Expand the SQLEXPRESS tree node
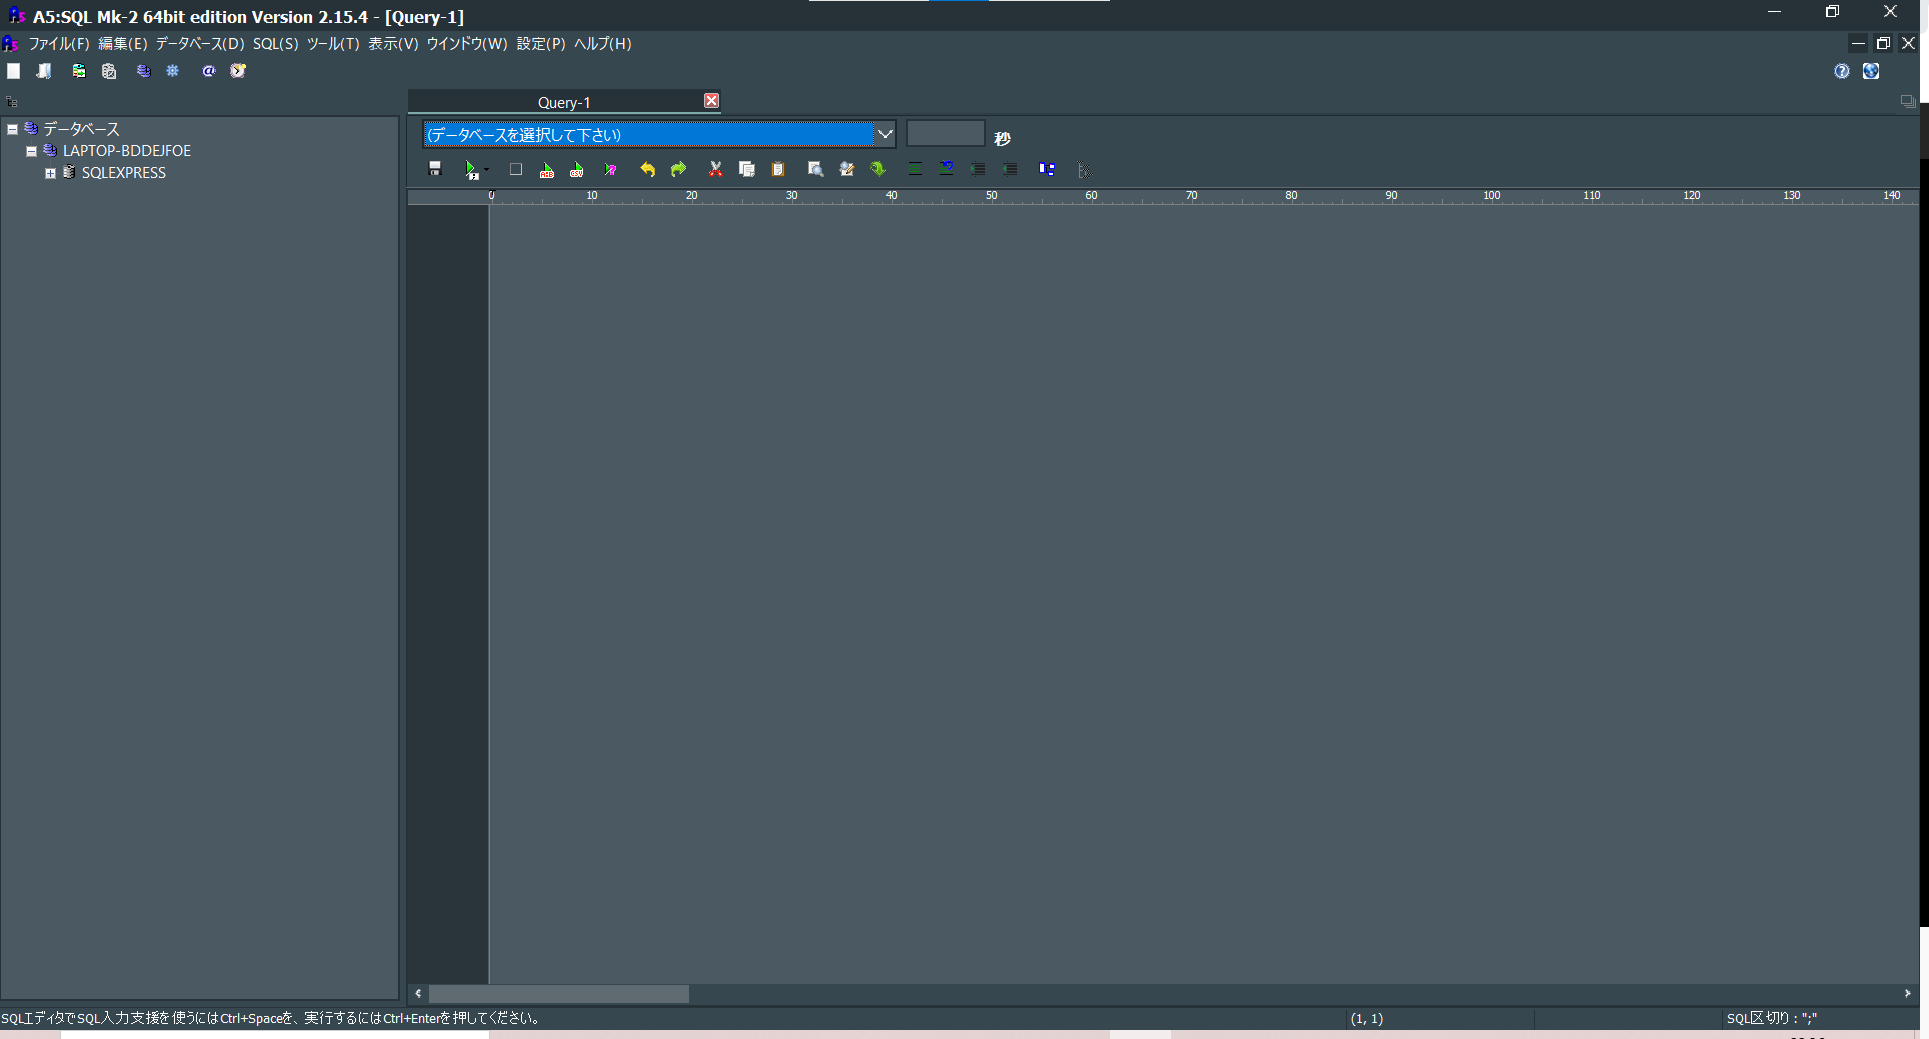Viewport: 1929px width, 1039px height. point(50,173)
